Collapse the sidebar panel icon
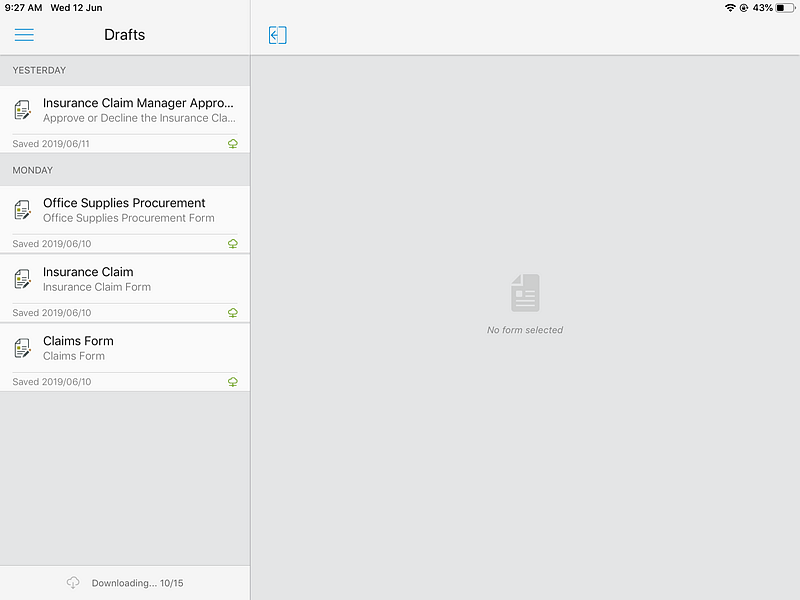800x600 pixels. pos(278,35)
